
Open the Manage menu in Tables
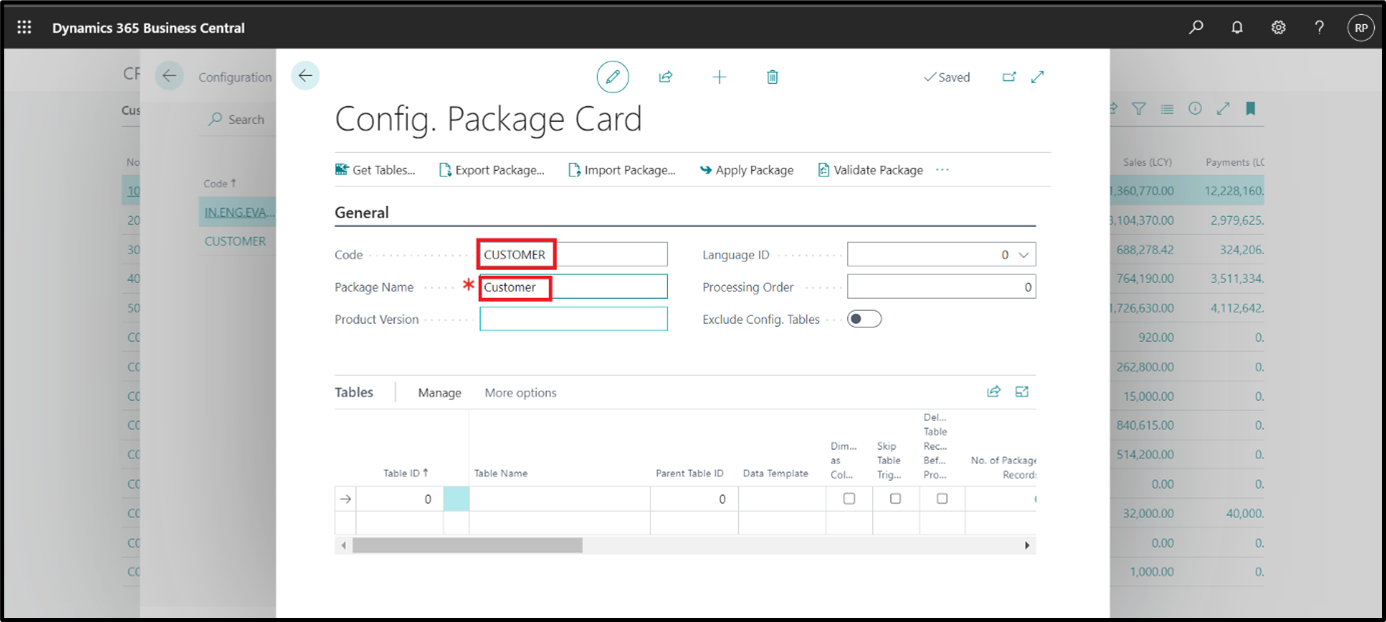440,393
